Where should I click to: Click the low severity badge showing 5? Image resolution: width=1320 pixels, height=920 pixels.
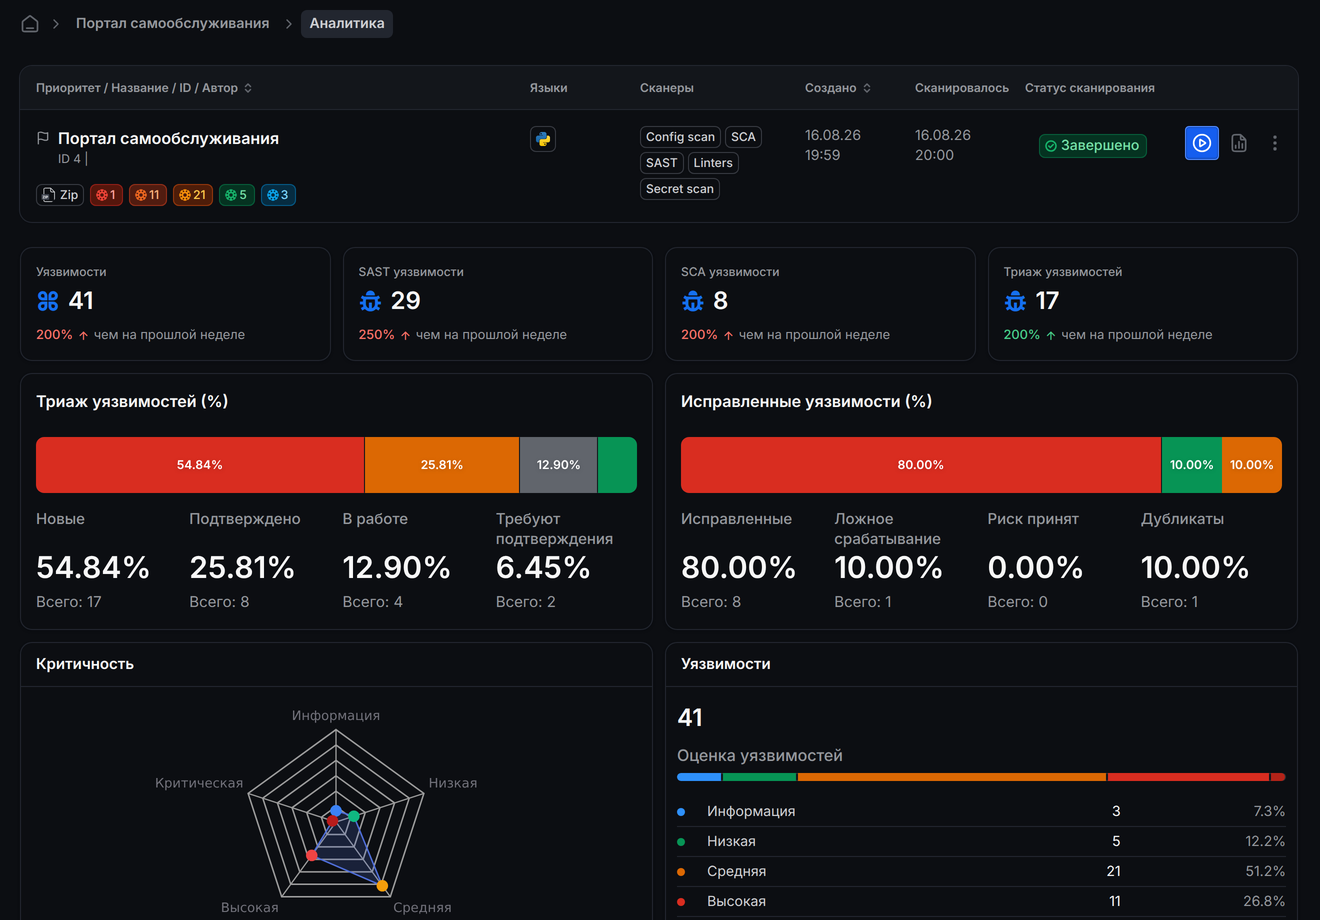237,195
